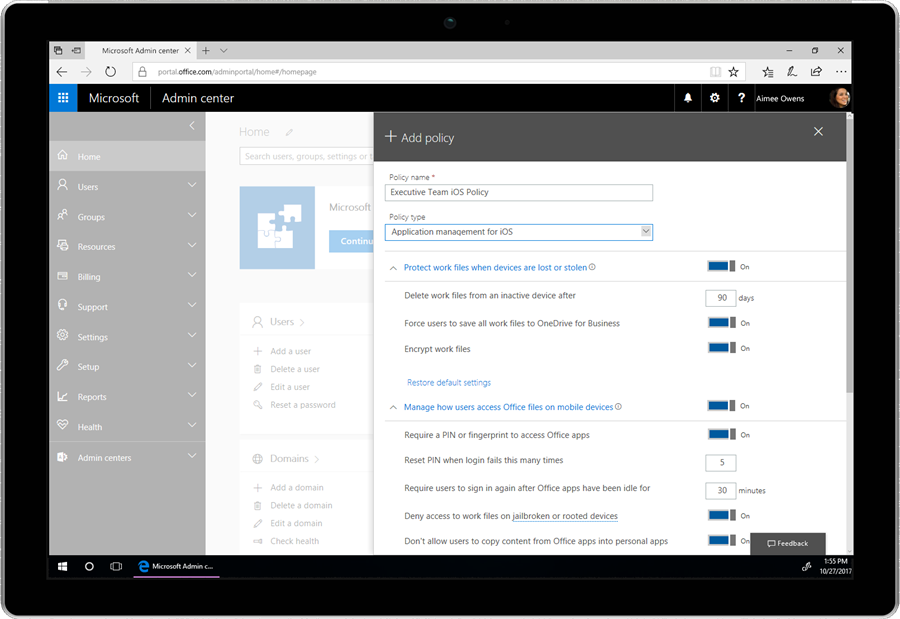900x619 pixels.
Task: Click Restore default settings link
Action: 449,383
